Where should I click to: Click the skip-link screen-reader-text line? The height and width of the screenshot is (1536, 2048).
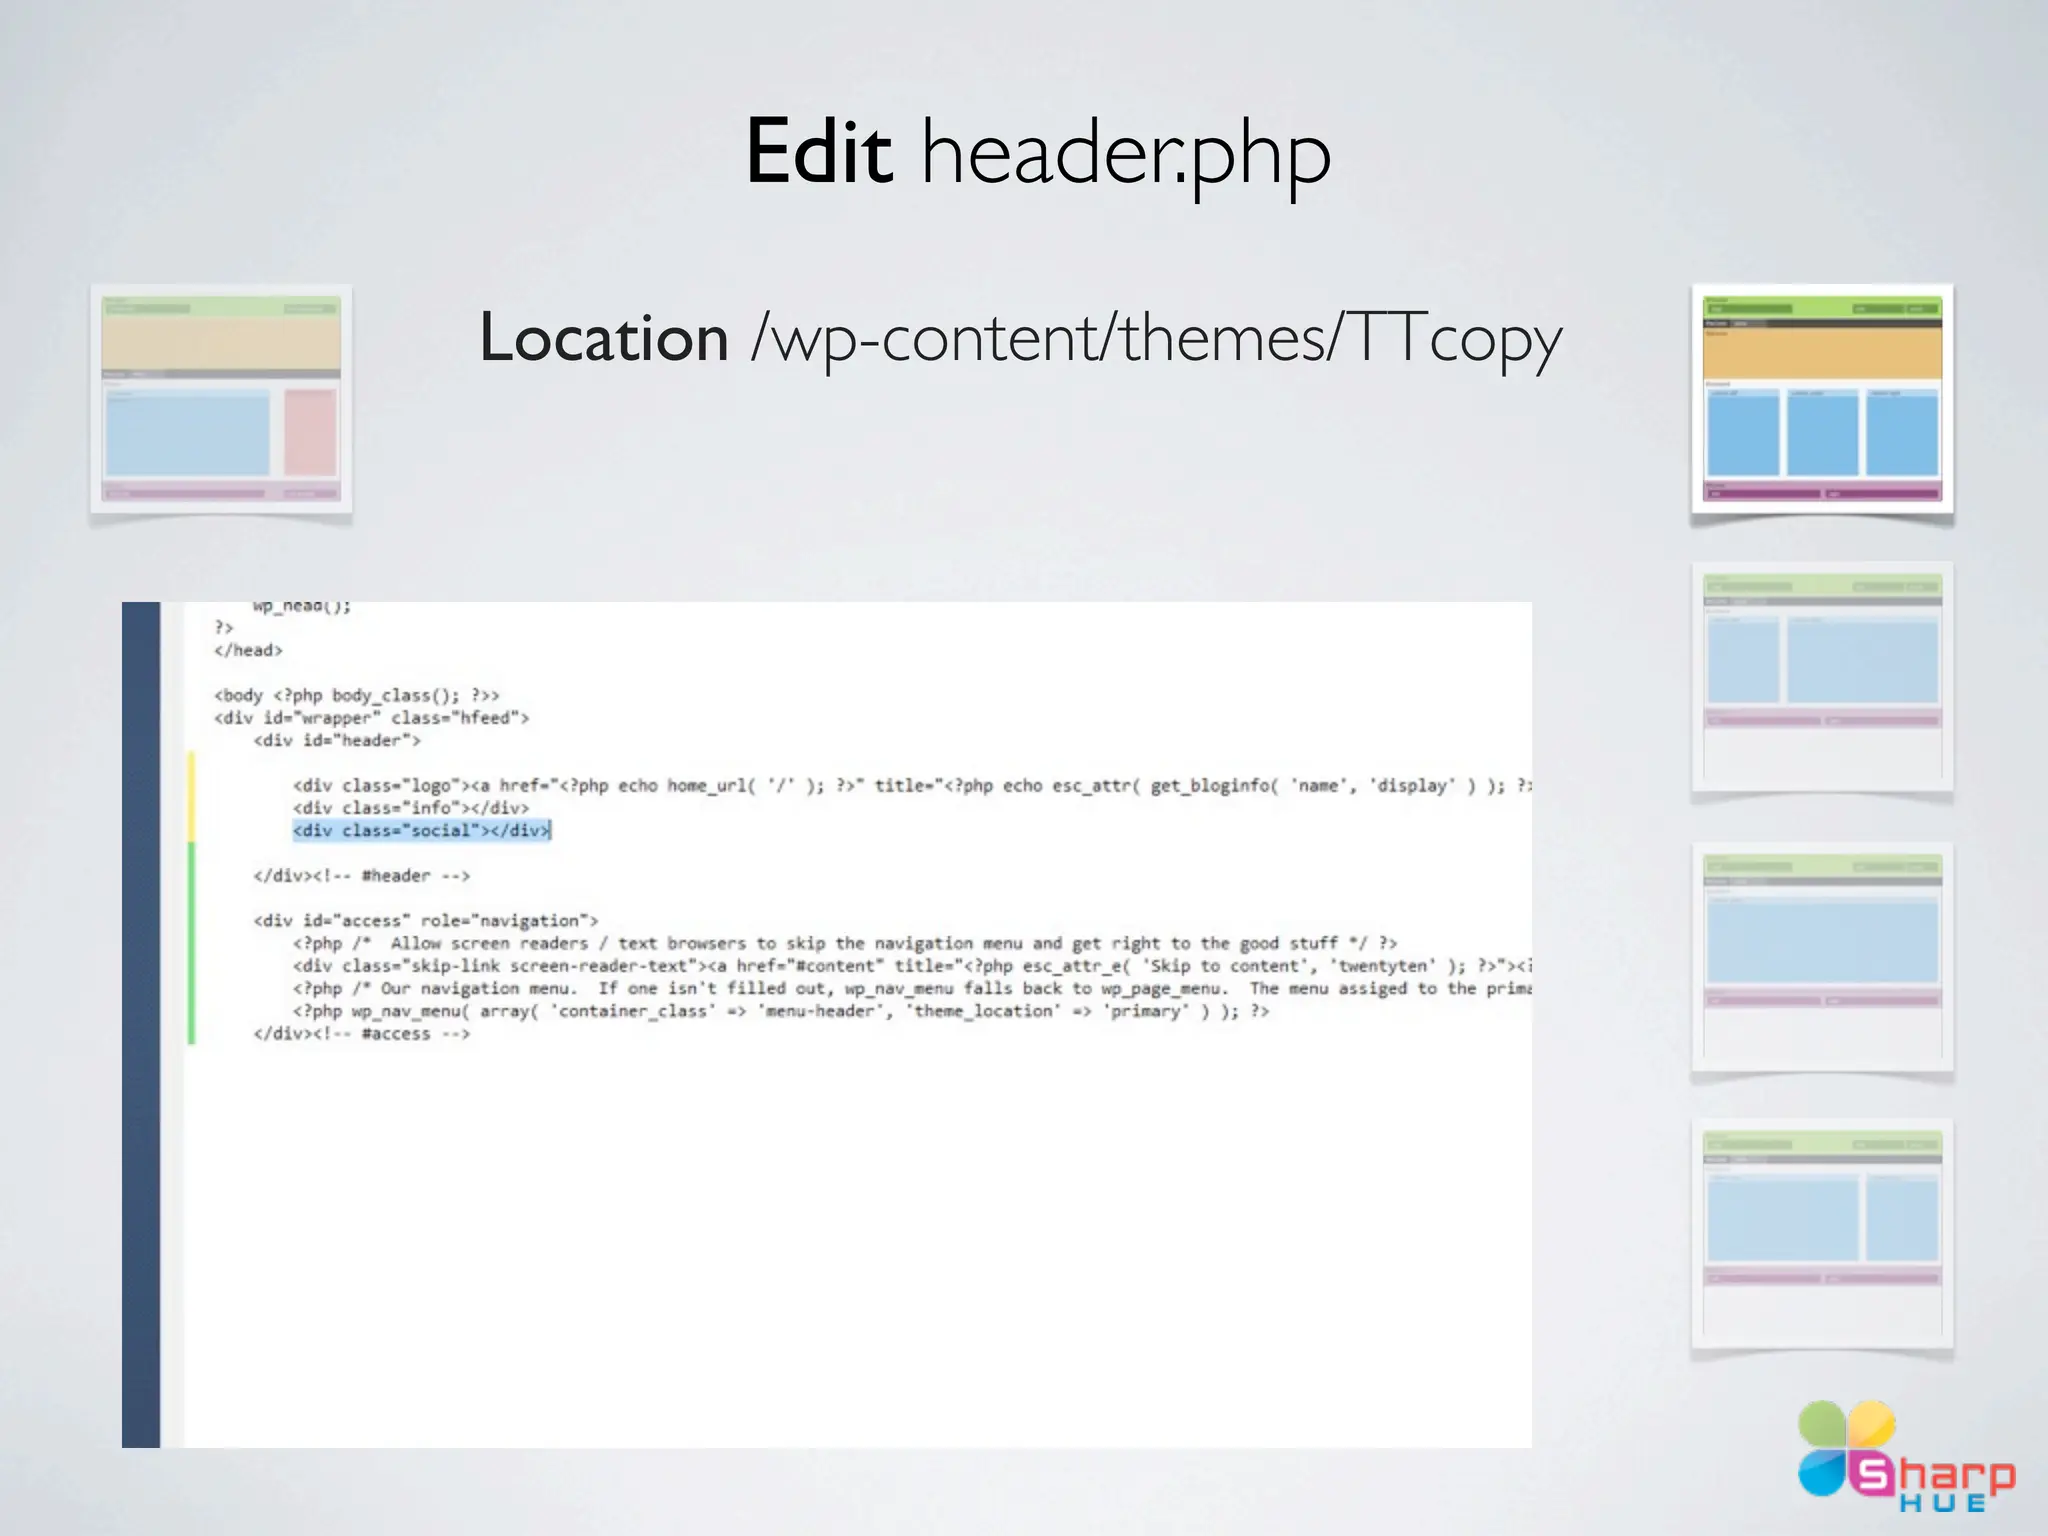[912, 966]
